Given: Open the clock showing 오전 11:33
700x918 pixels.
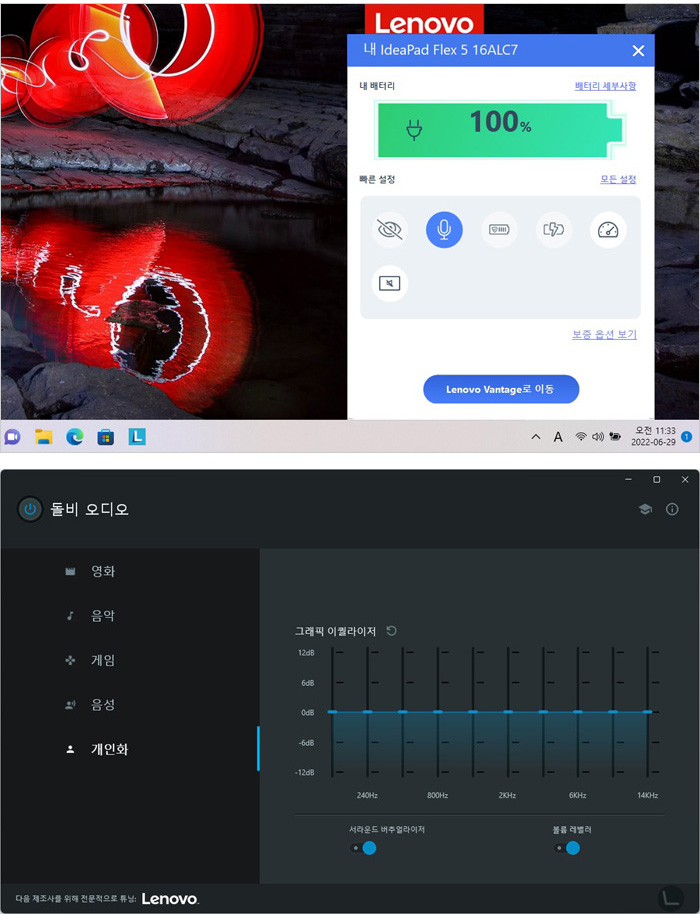Looking at the screenshot, I should tap(653, 436).
